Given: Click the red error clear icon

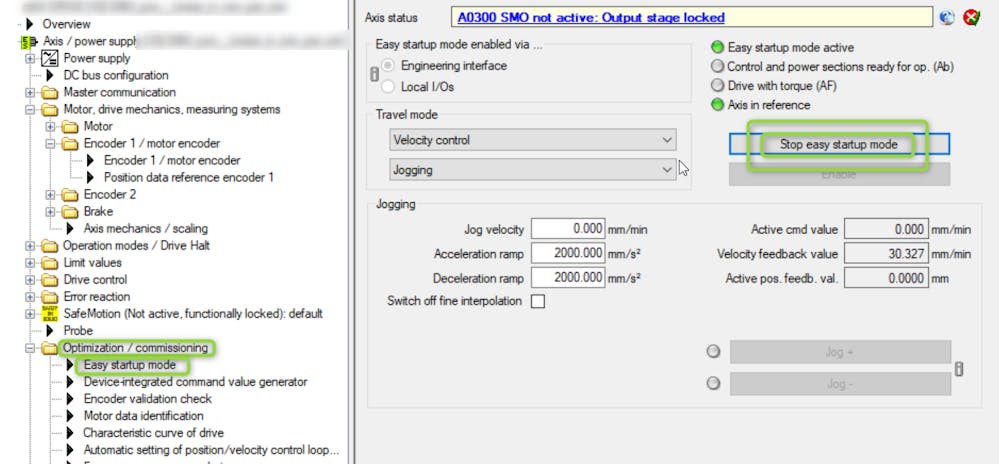Looking at the screenshot, I should pos(970,18).
